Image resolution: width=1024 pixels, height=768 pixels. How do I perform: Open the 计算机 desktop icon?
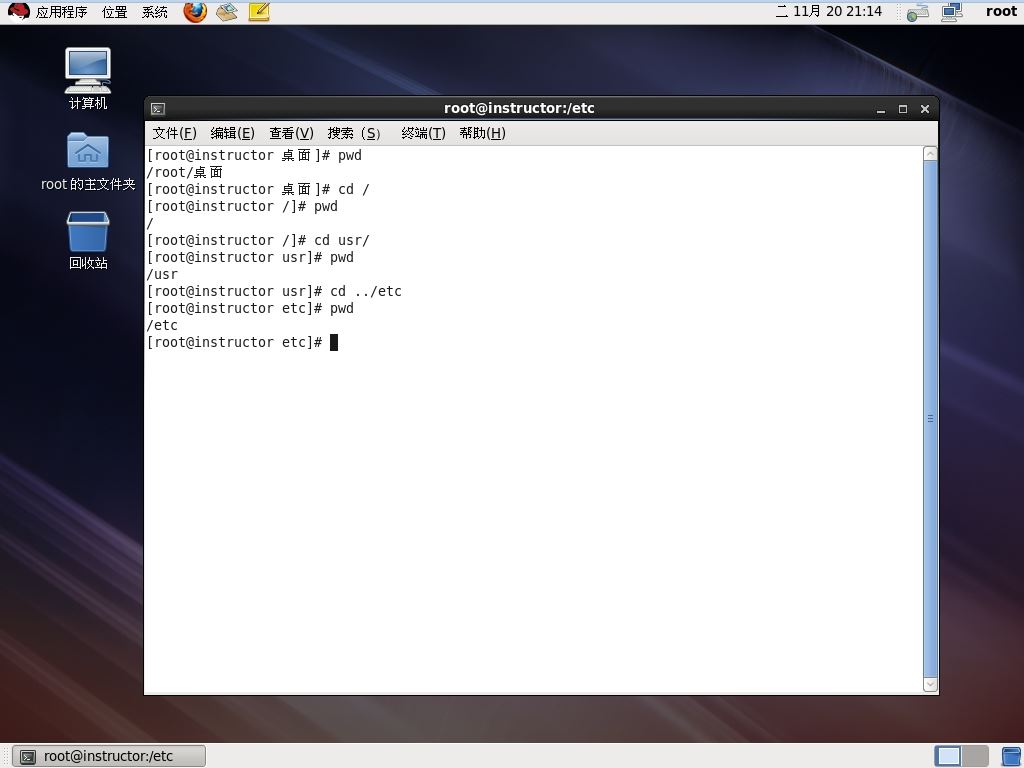click(88, 78)
